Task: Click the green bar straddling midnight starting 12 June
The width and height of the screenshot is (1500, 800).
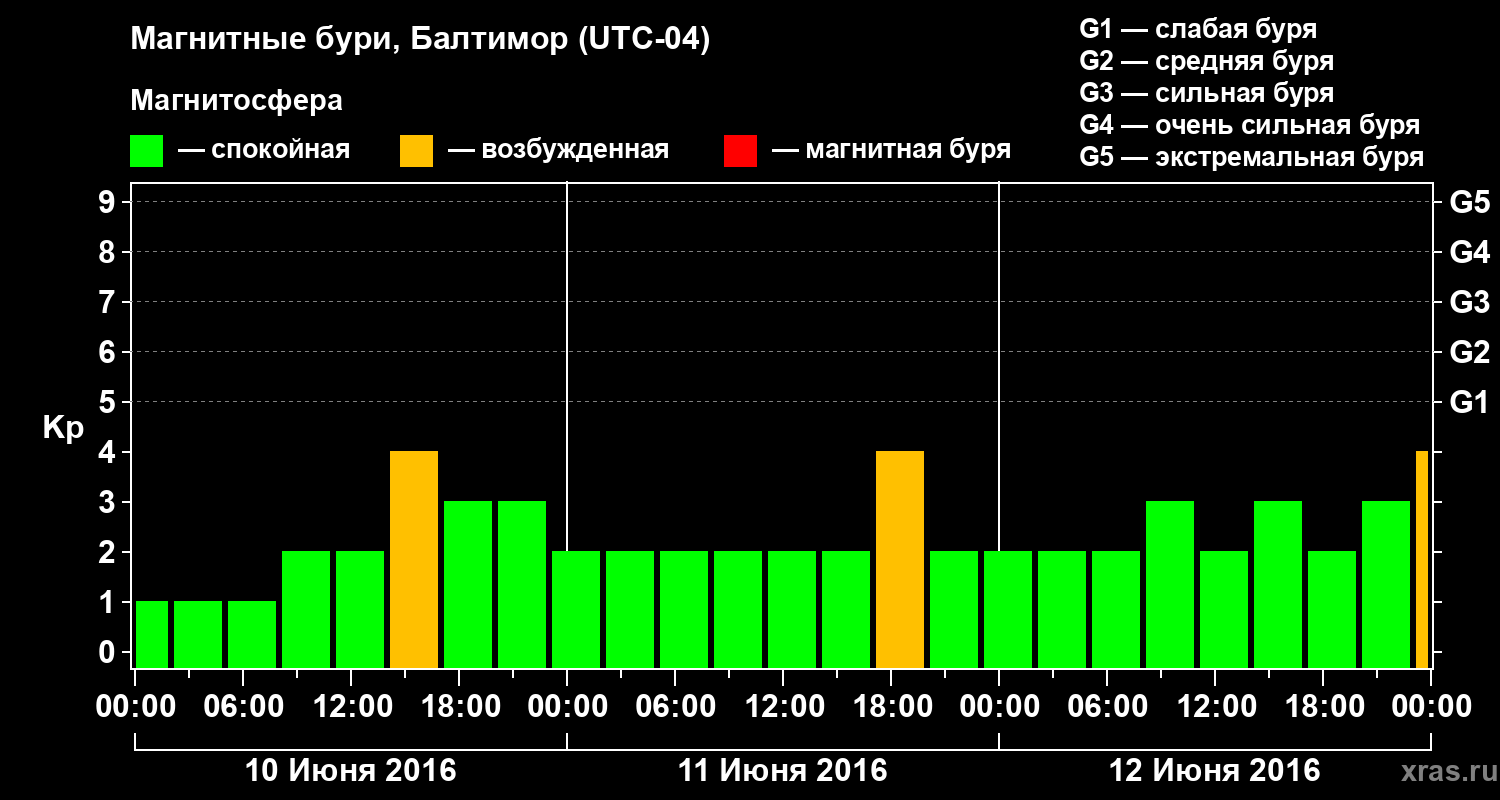Action: [x=1008, y=610]
